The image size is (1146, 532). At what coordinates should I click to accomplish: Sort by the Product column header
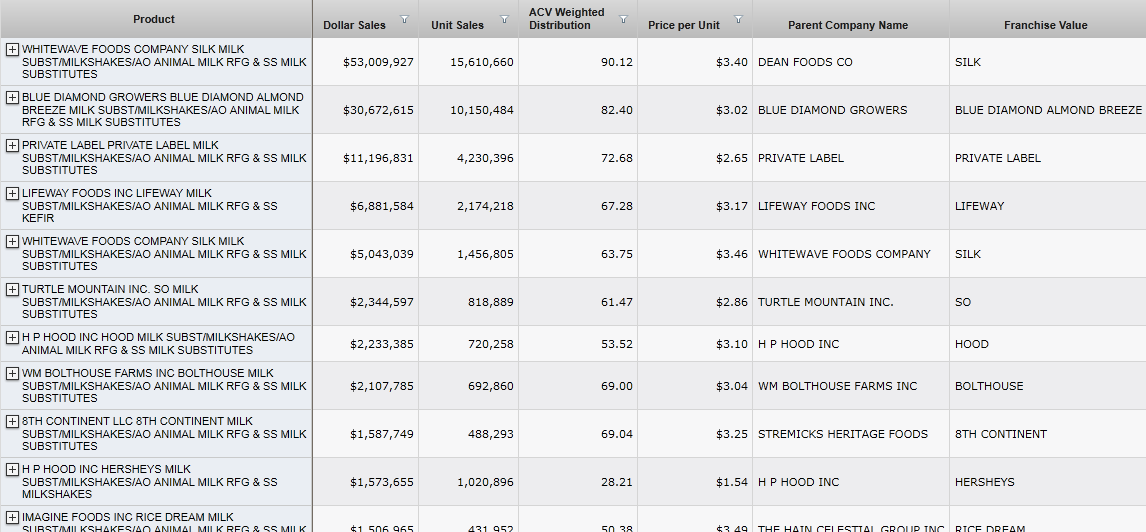(154, 19)
